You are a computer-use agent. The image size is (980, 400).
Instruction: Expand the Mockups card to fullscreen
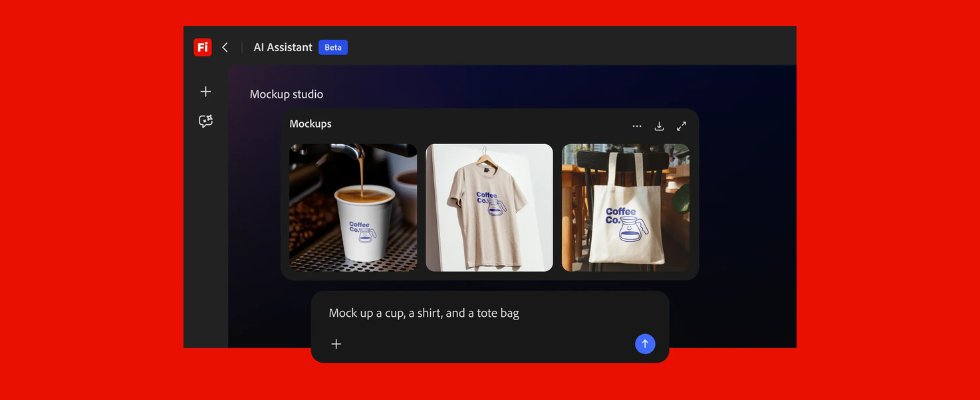(681, 126)
